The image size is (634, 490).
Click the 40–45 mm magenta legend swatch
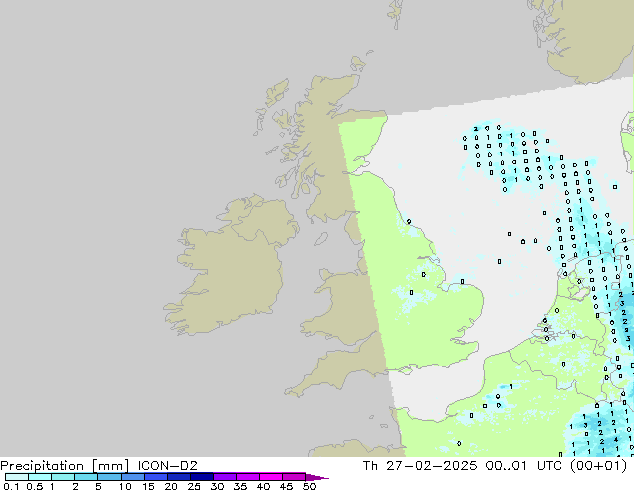(271, 477)
